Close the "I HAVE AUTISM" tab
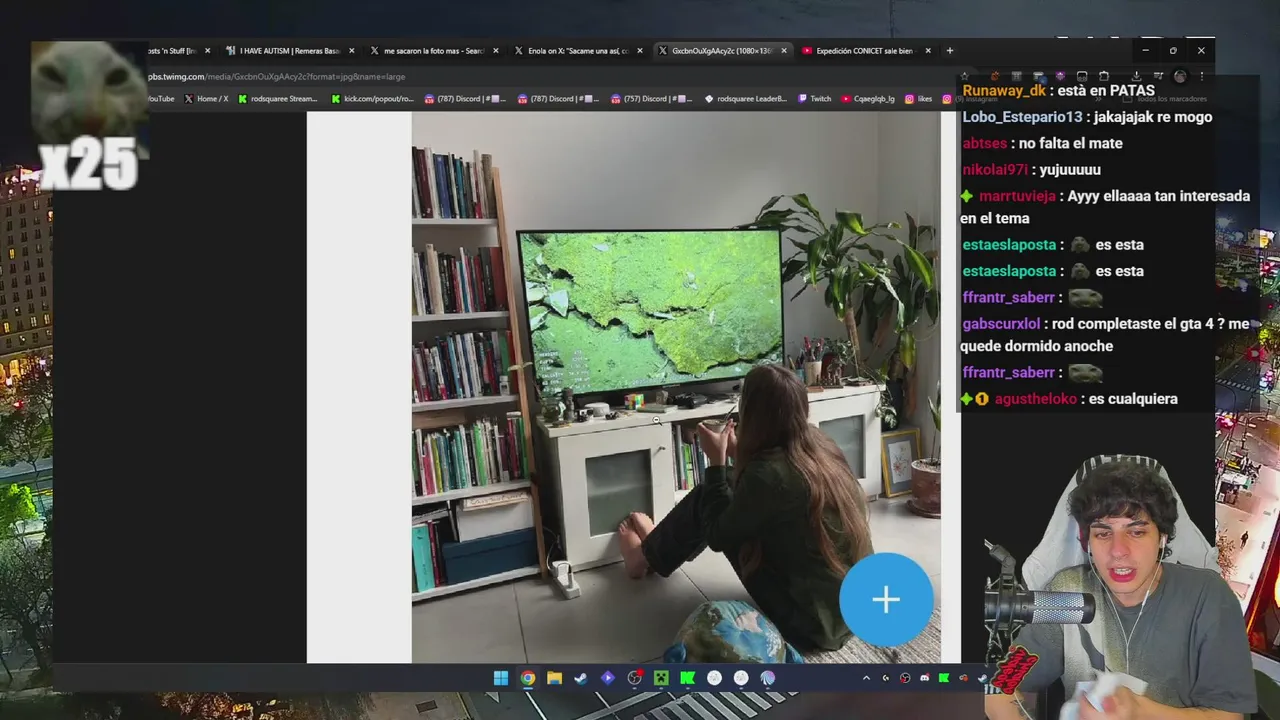This screenshot has width=1280, height=720. [x=352, y=51]
